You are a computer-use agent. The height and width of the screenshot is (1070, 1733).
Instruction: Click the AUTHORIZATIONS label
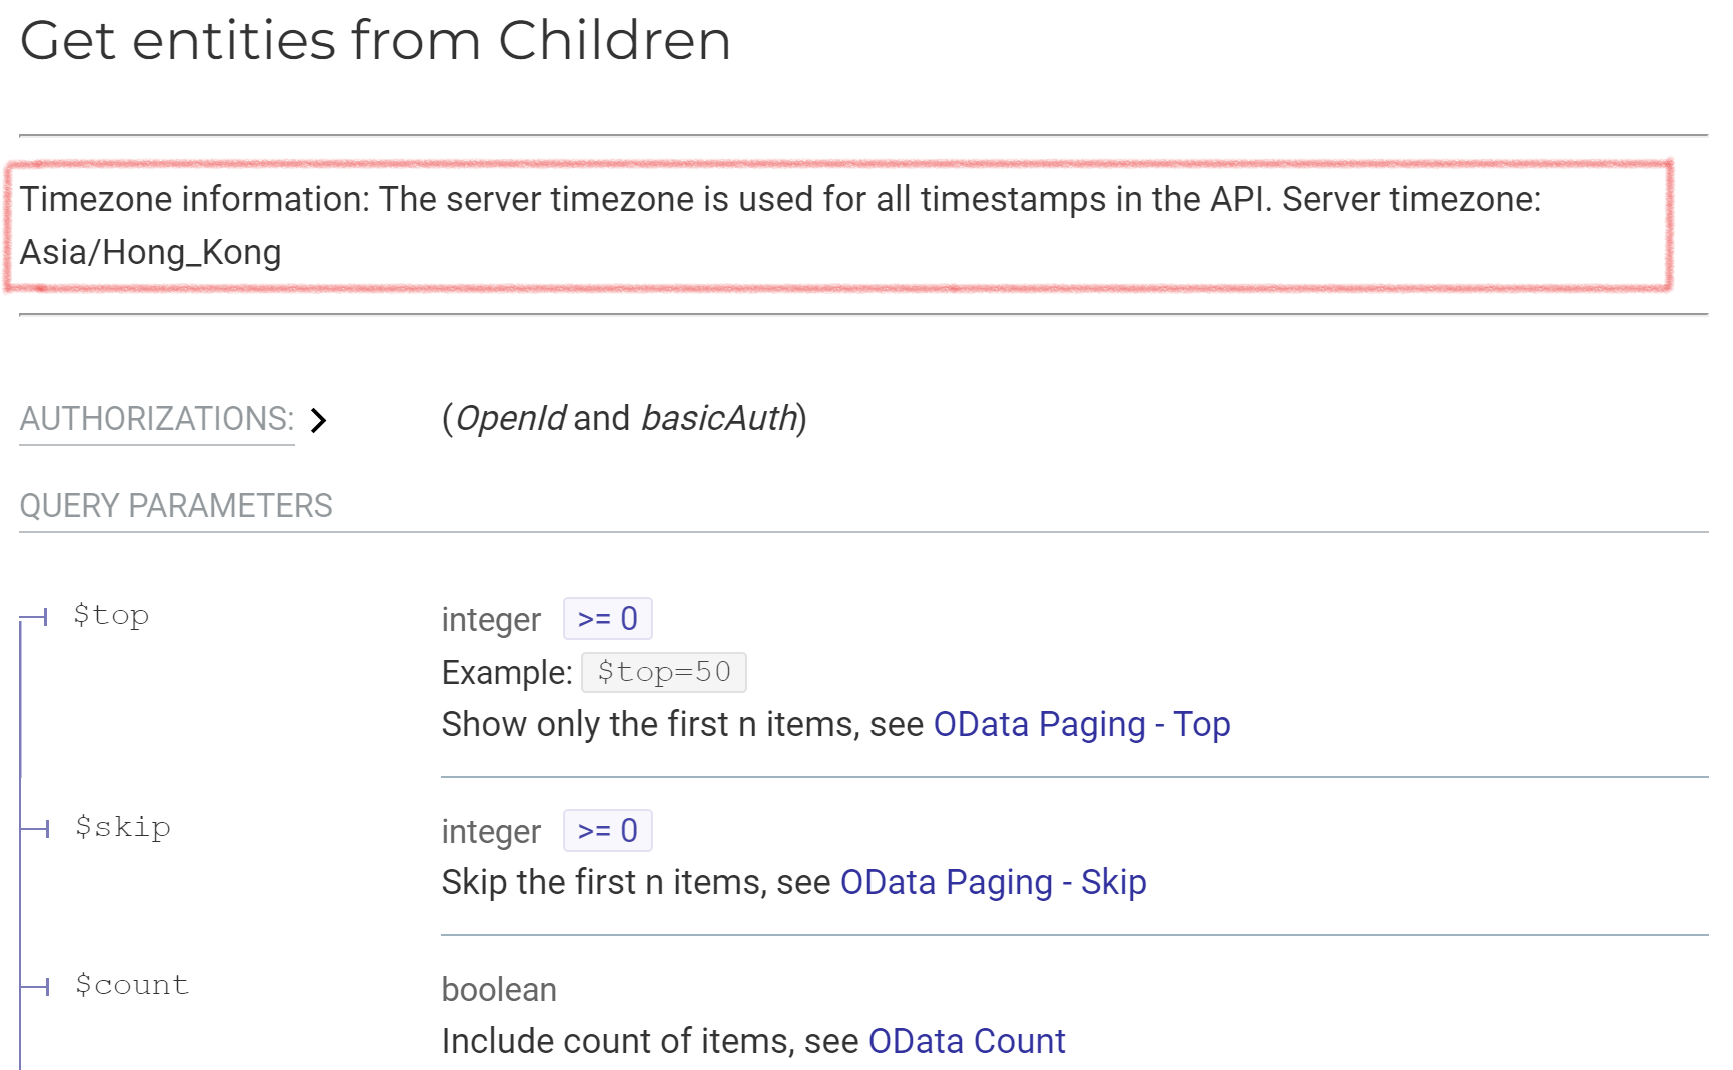(156, 419)
